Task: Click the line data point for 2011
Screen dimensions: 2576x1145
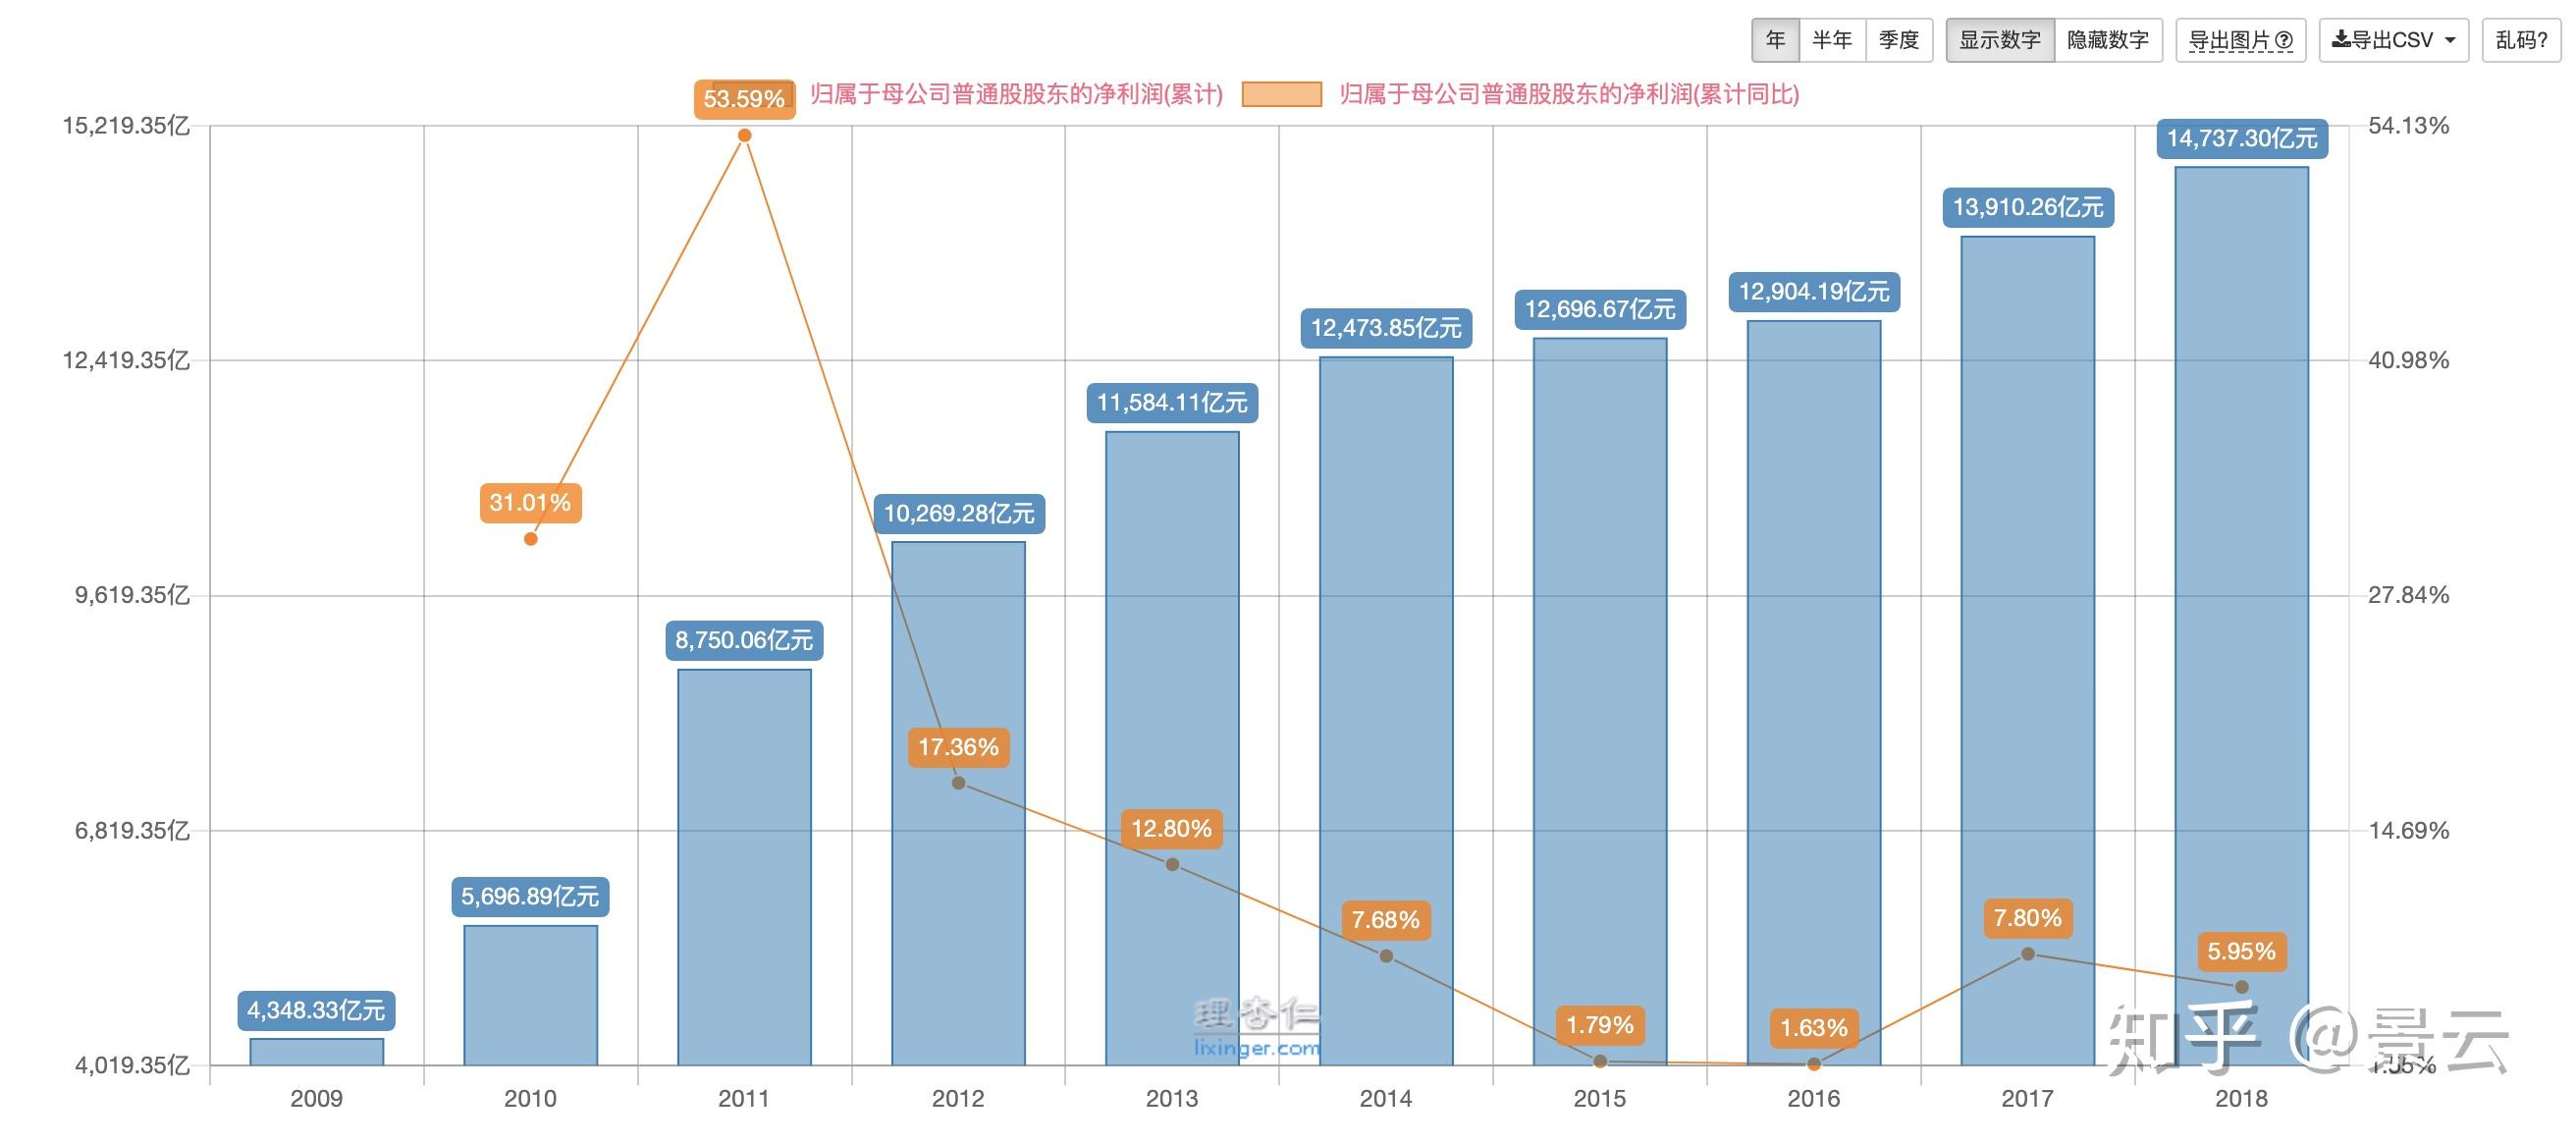Action: pos(744,135)
